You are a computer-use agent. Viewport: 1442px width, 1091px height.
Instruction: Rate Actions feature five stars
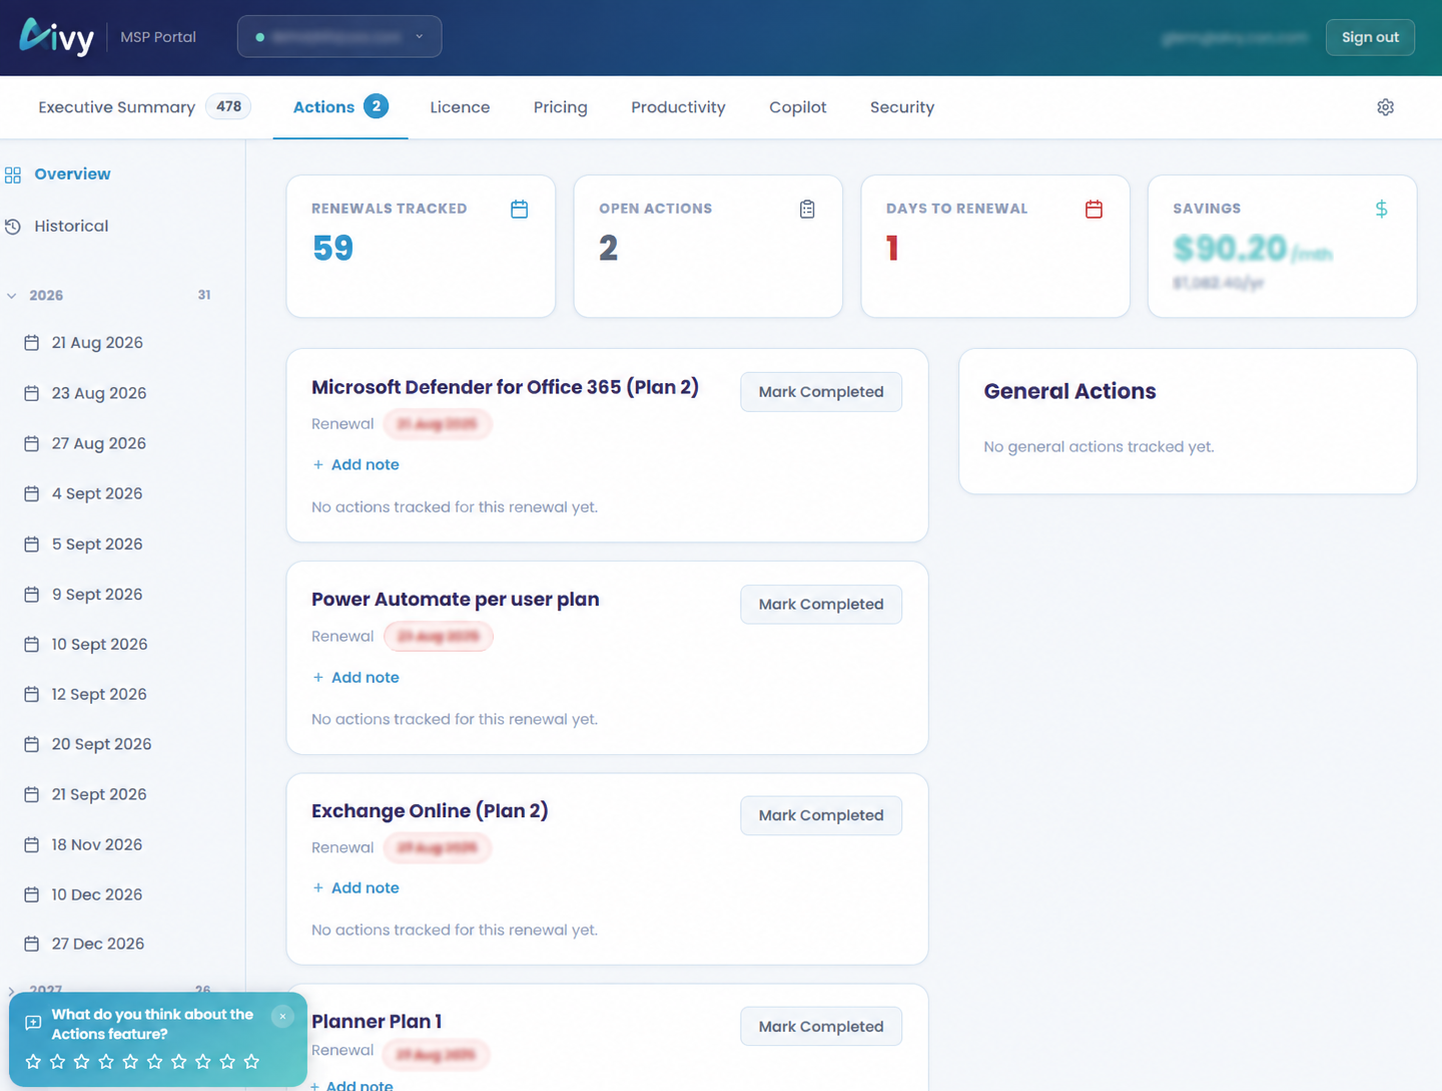(130, 1062)
